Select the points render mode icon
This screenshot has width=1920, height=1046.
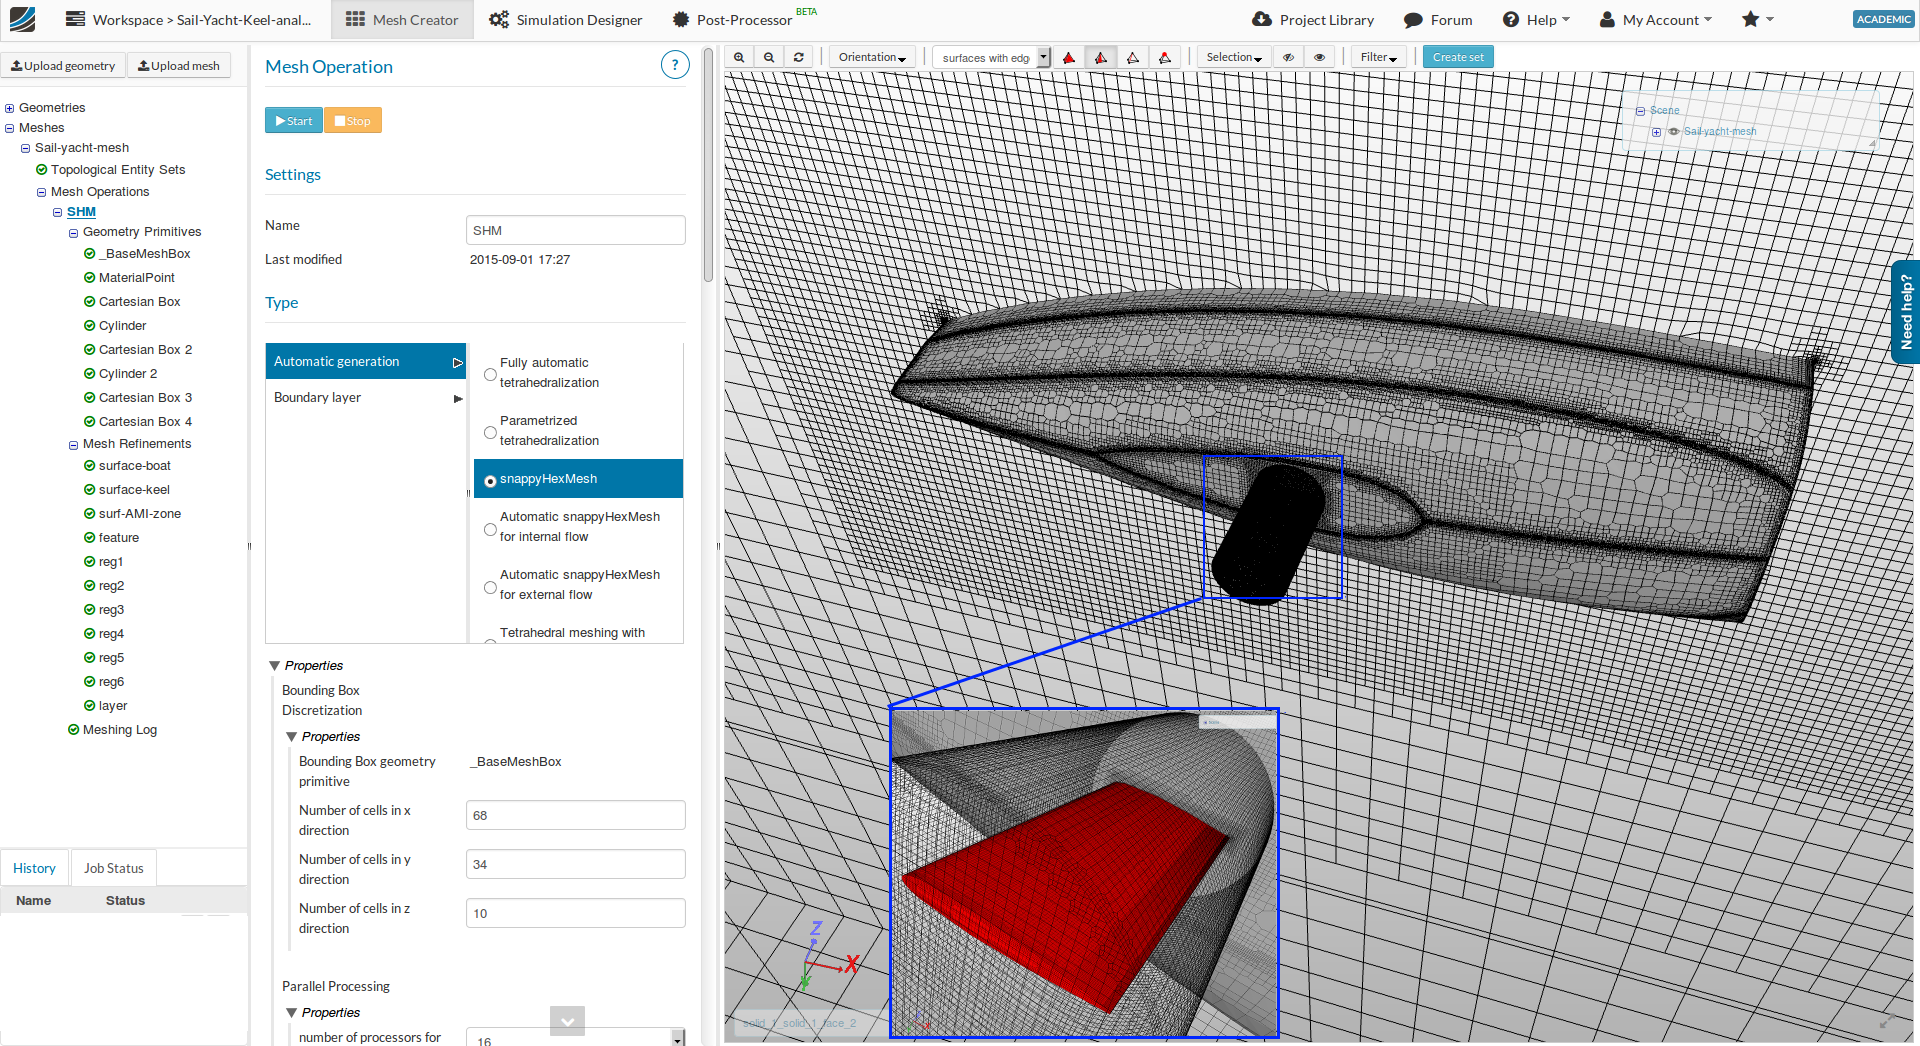pyautogui.click(x=1164, y=57)
